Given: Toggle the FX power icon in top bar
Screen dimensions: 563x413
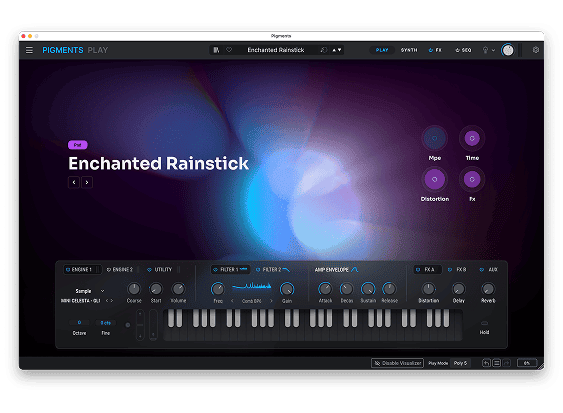Looking at the screenshot, I should click(x=431, y=50).
